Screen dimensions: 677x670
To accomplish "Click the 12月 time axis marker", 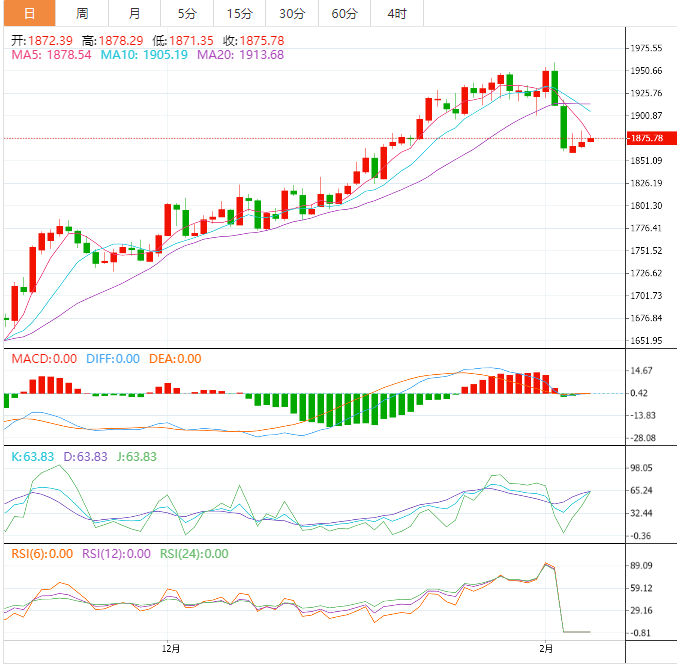I will pyautogui.click(x=171, y=648).
